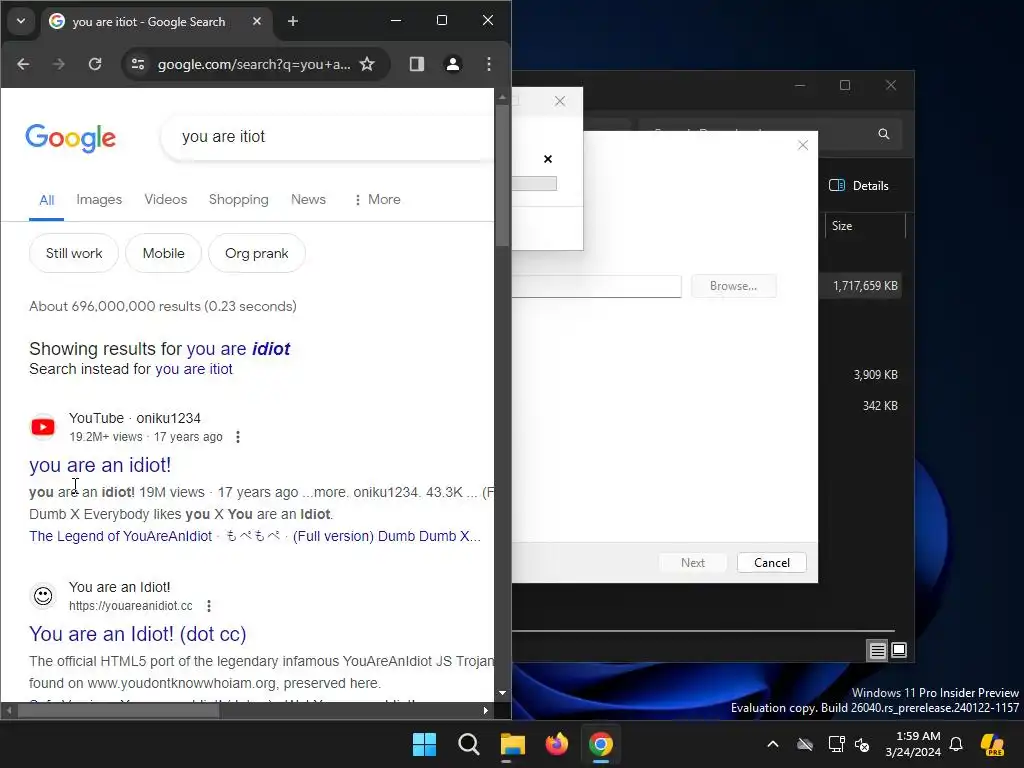This screenshot has width=1024, height=768.
Task: Select the 'Mobile' suggestion chip
Action: pos(163,253)
